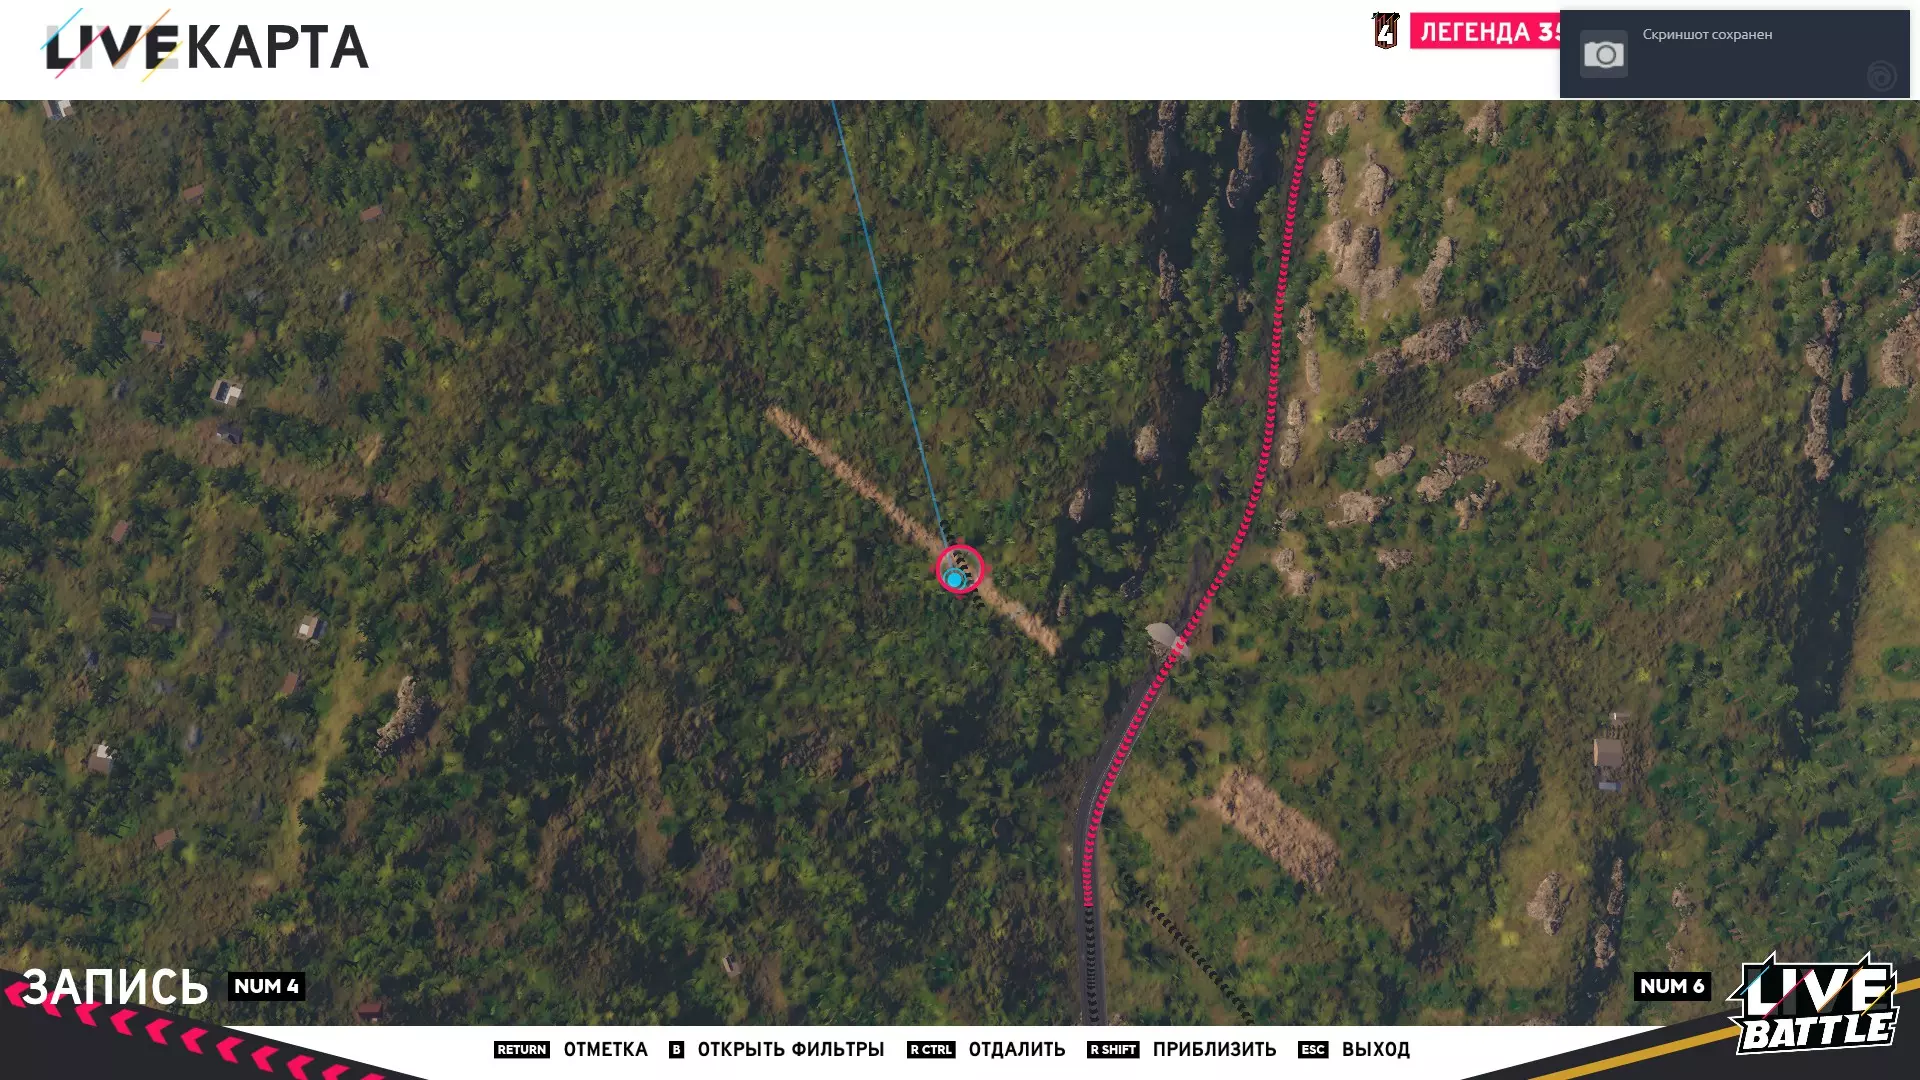
Task: Exit the map via ВЫХОД
Action: point(1375,1049)
